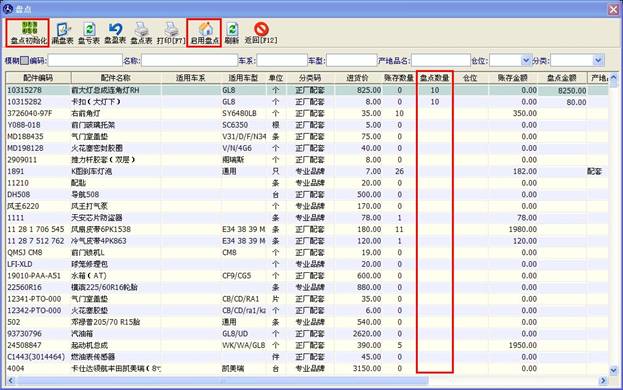Click the 编码 search input field
The width and height of the screenshot is (623, 390).
85,60
